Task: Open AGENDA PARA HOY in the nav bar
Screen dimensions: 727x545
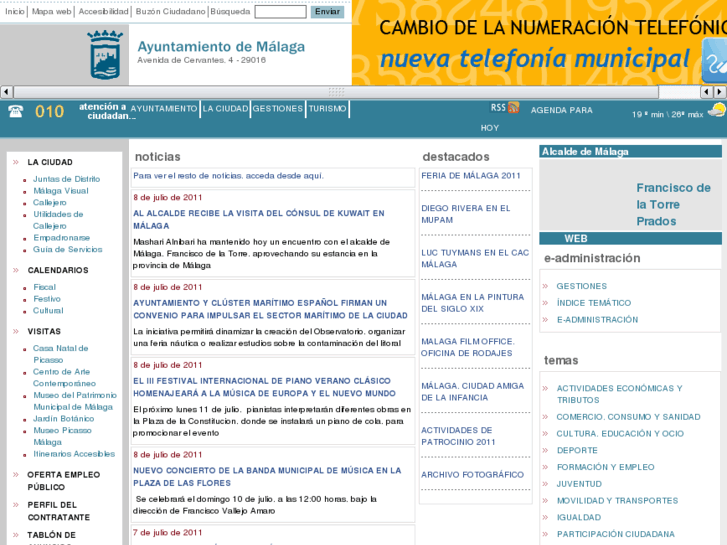Action: [536, 119]
